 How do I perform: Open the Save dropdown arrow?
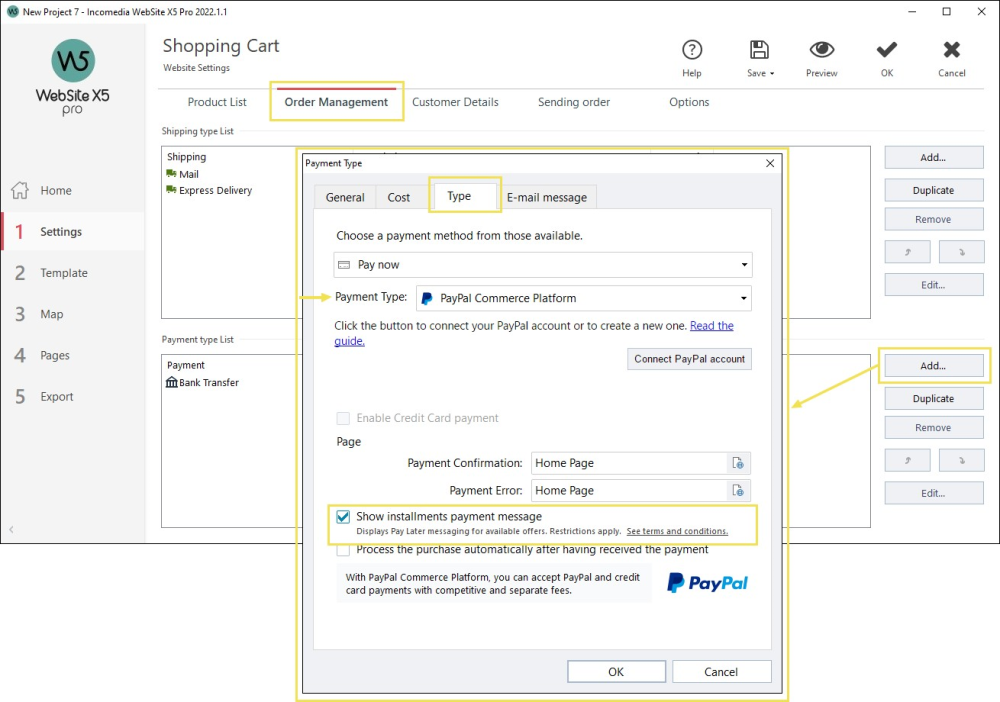(774, 74)
